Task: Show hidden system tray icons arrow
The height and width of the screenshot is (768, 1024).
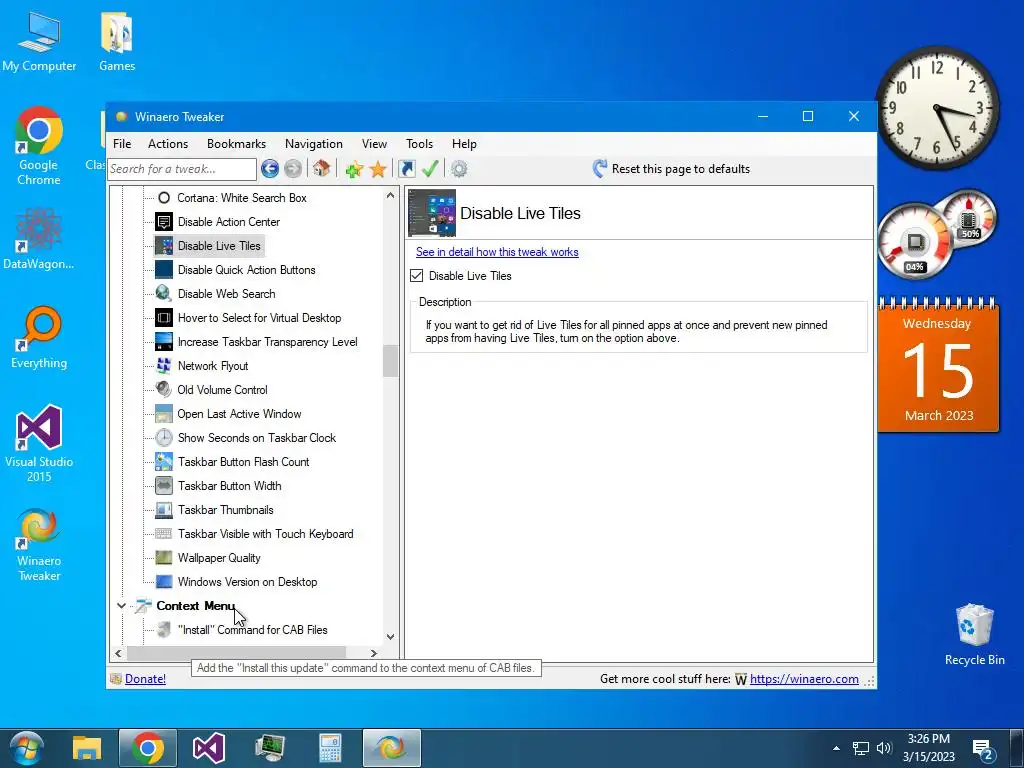Action: pyautogui.click(x=837, y=748)
